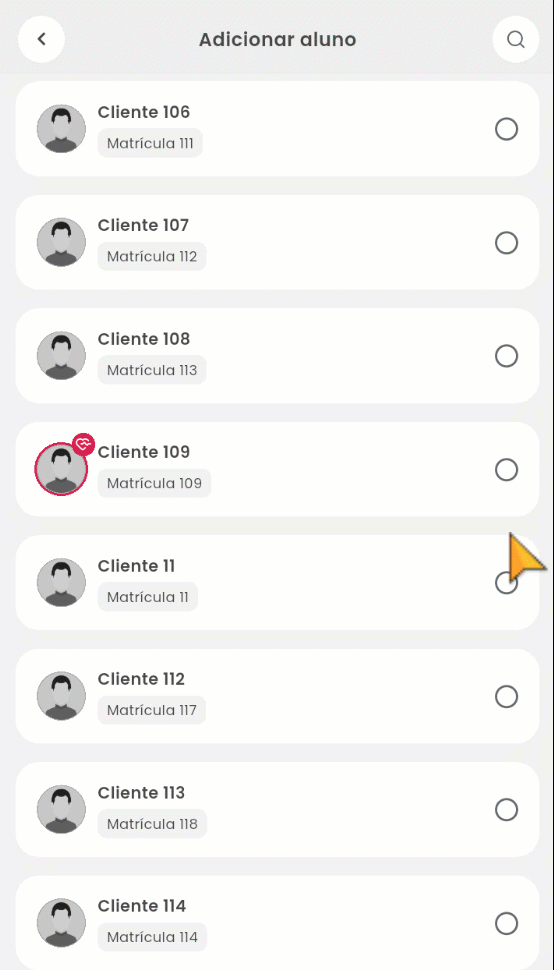Tap the red-ringed avatar of Cliente 109
The image size is (554, 970).
[61, 469]
